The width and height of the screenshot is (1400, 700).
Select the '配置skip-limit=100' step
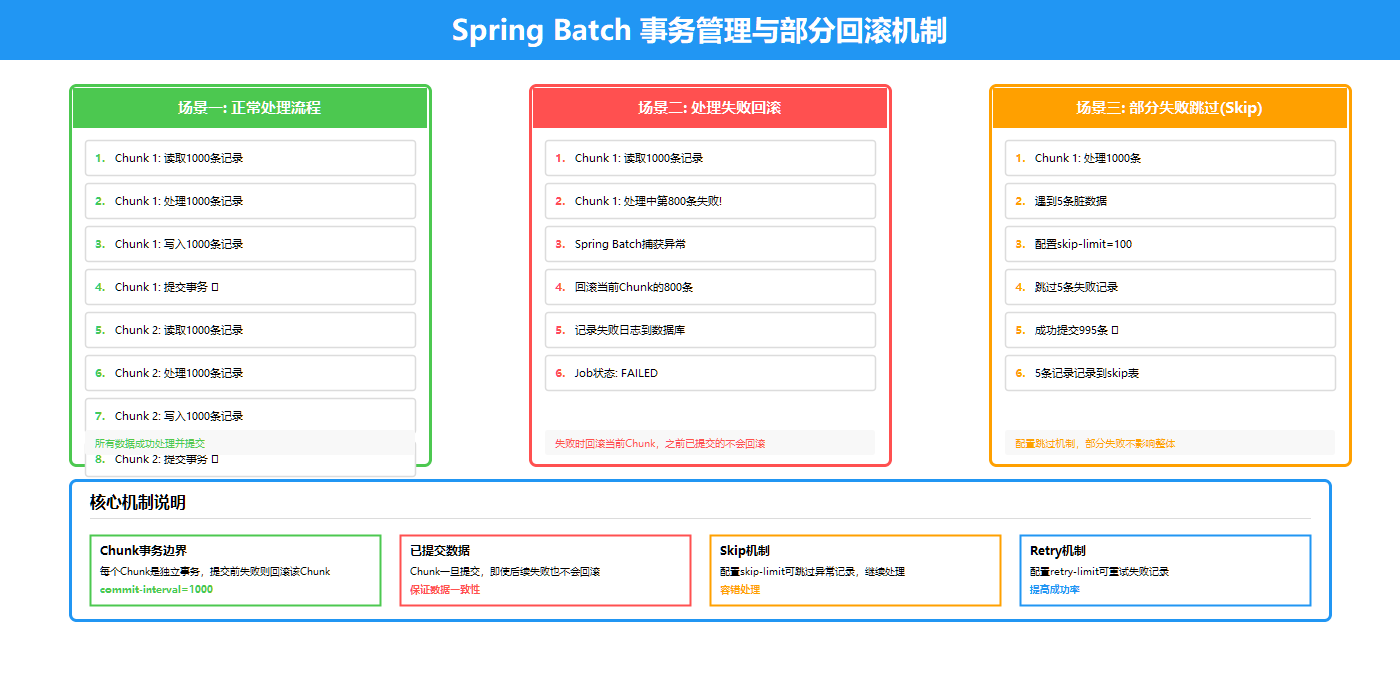click(1170, 244)
